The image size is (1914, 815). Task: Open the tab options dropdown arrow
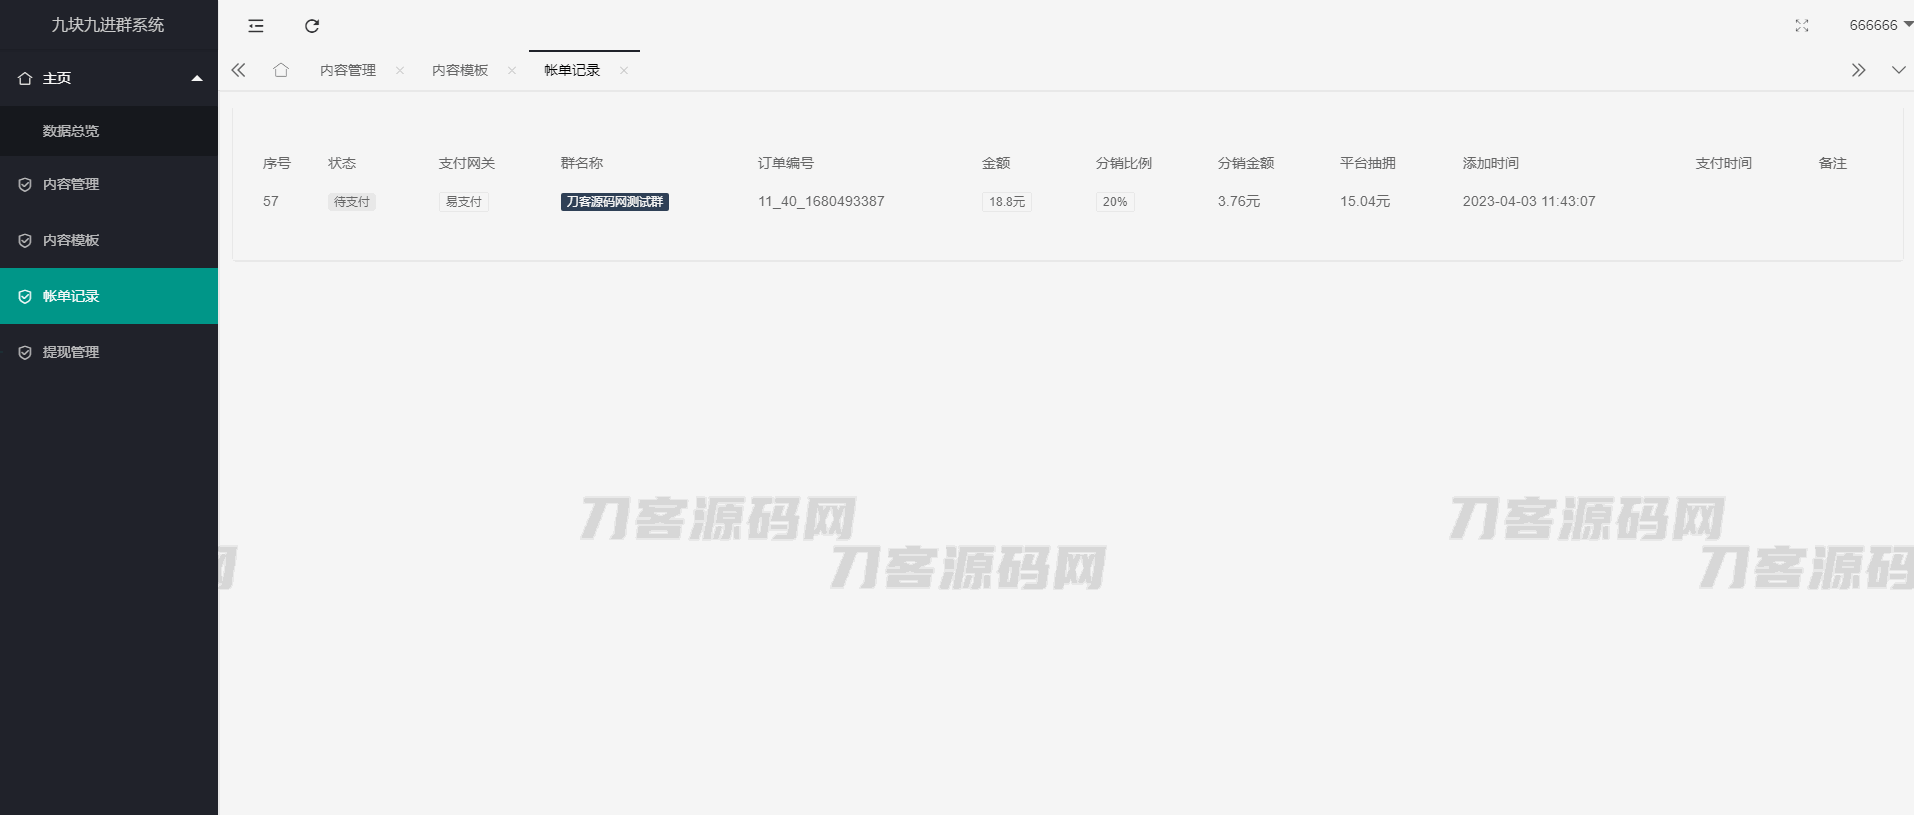pyautogui.click(x=1898, y=70)
